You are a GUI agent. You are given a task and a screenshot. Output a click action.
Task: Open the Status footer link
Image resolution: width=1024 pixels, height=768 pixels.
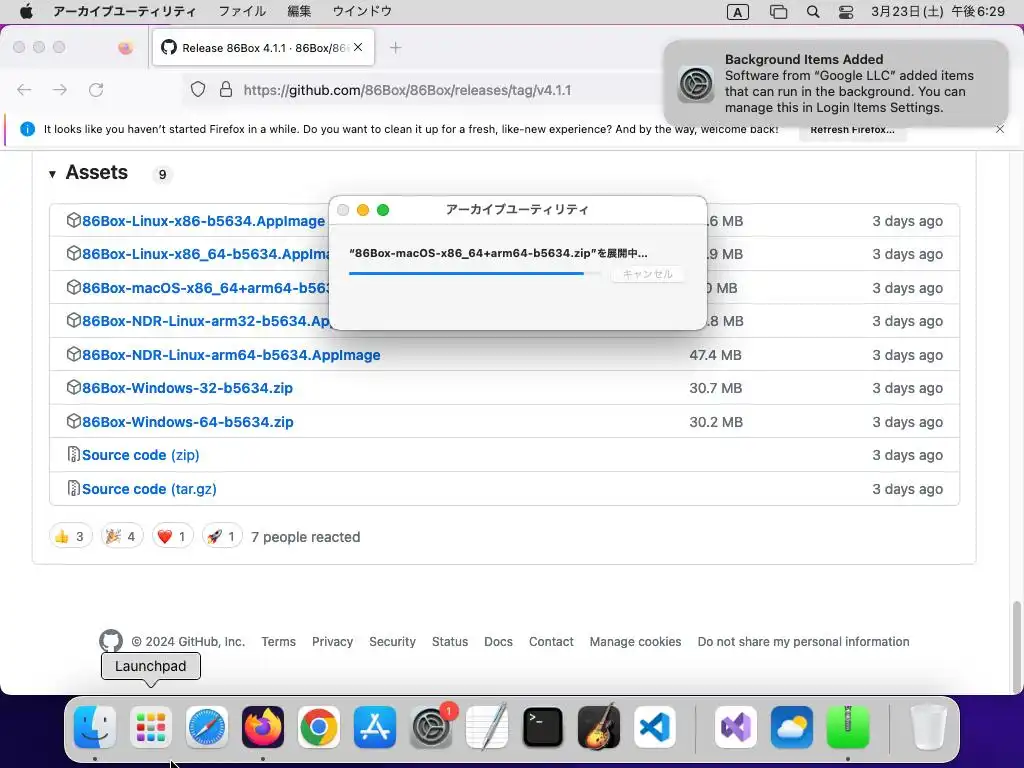click(450, 641)
